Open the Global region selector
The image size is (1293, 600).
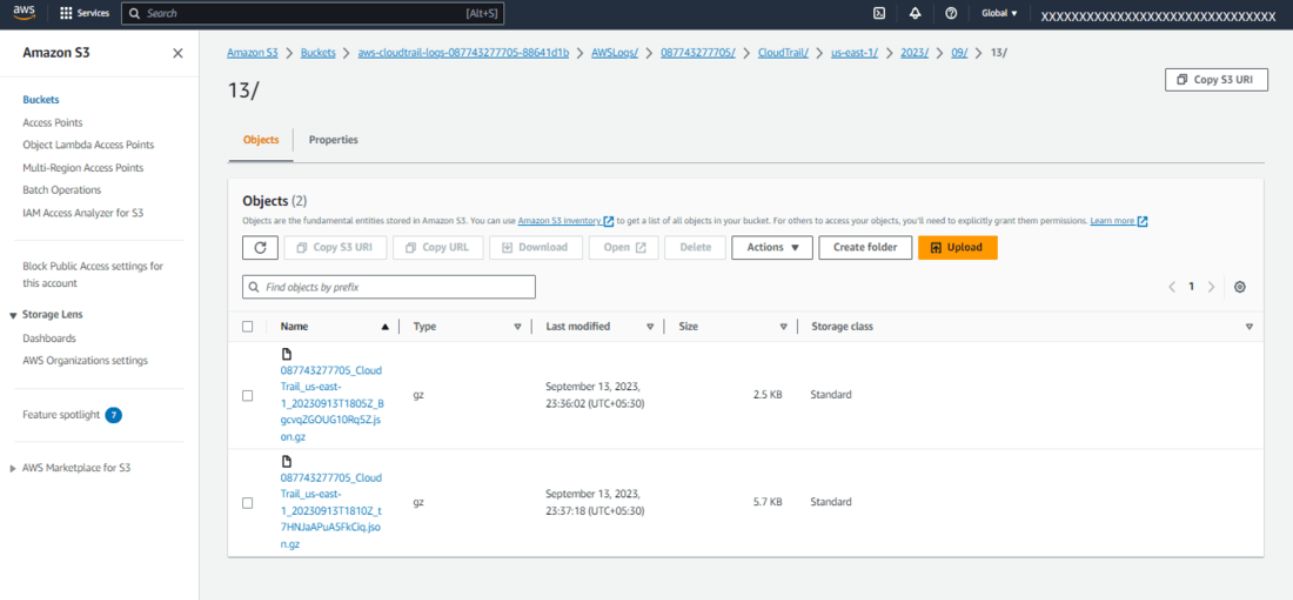coord(999,13)
